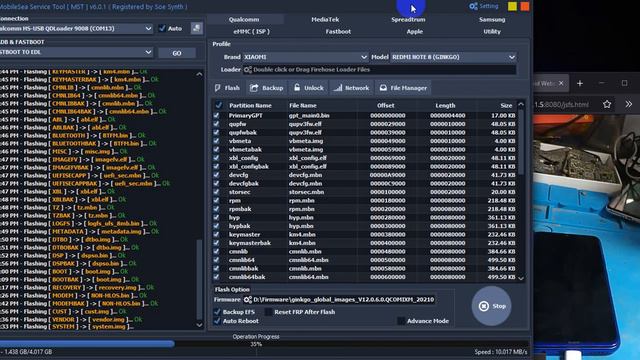Click the Backup tab icon
The width and height of the screenshot is (640, 360).
[x=254, y=88]
